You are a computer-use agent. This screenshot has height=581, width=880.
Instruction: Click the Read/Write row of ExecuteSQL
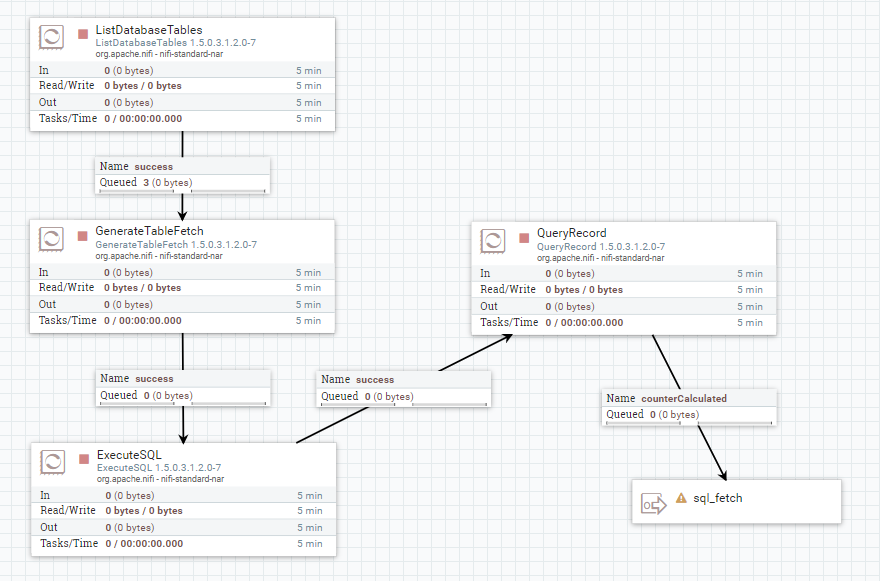pyautogui.click(x=184, y=510)
